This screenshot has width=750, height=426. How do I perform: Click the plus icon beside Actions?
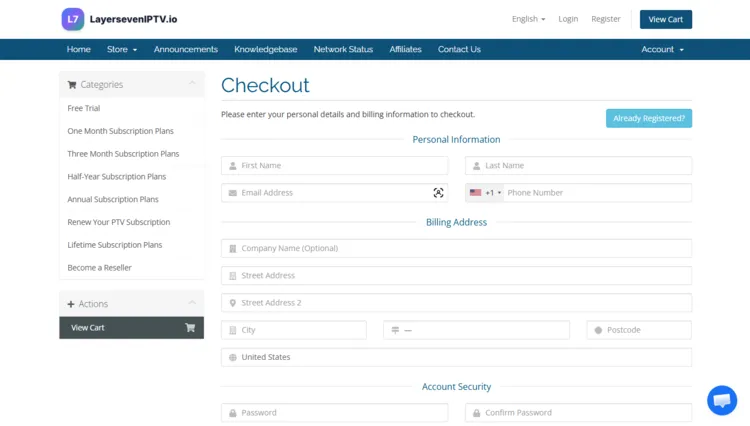pyautogui.click(x=71, y=304)
